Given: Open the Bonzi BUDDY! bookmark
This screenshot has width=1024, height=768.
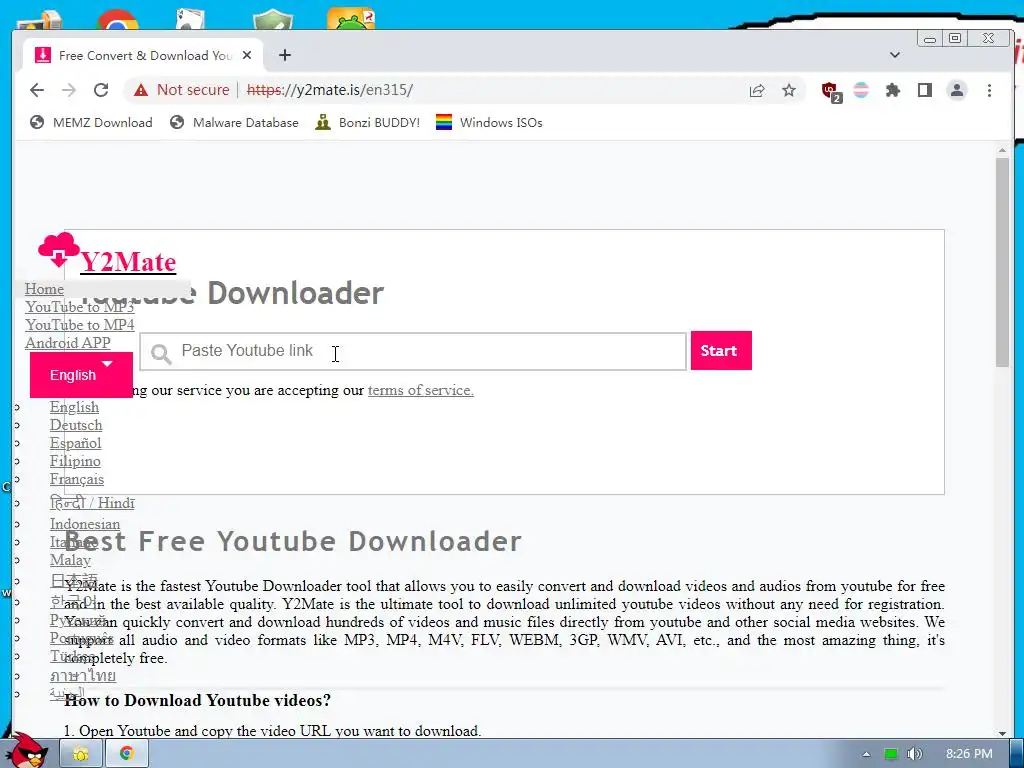Looking at the screenshot, I should (x=367, y=123).
